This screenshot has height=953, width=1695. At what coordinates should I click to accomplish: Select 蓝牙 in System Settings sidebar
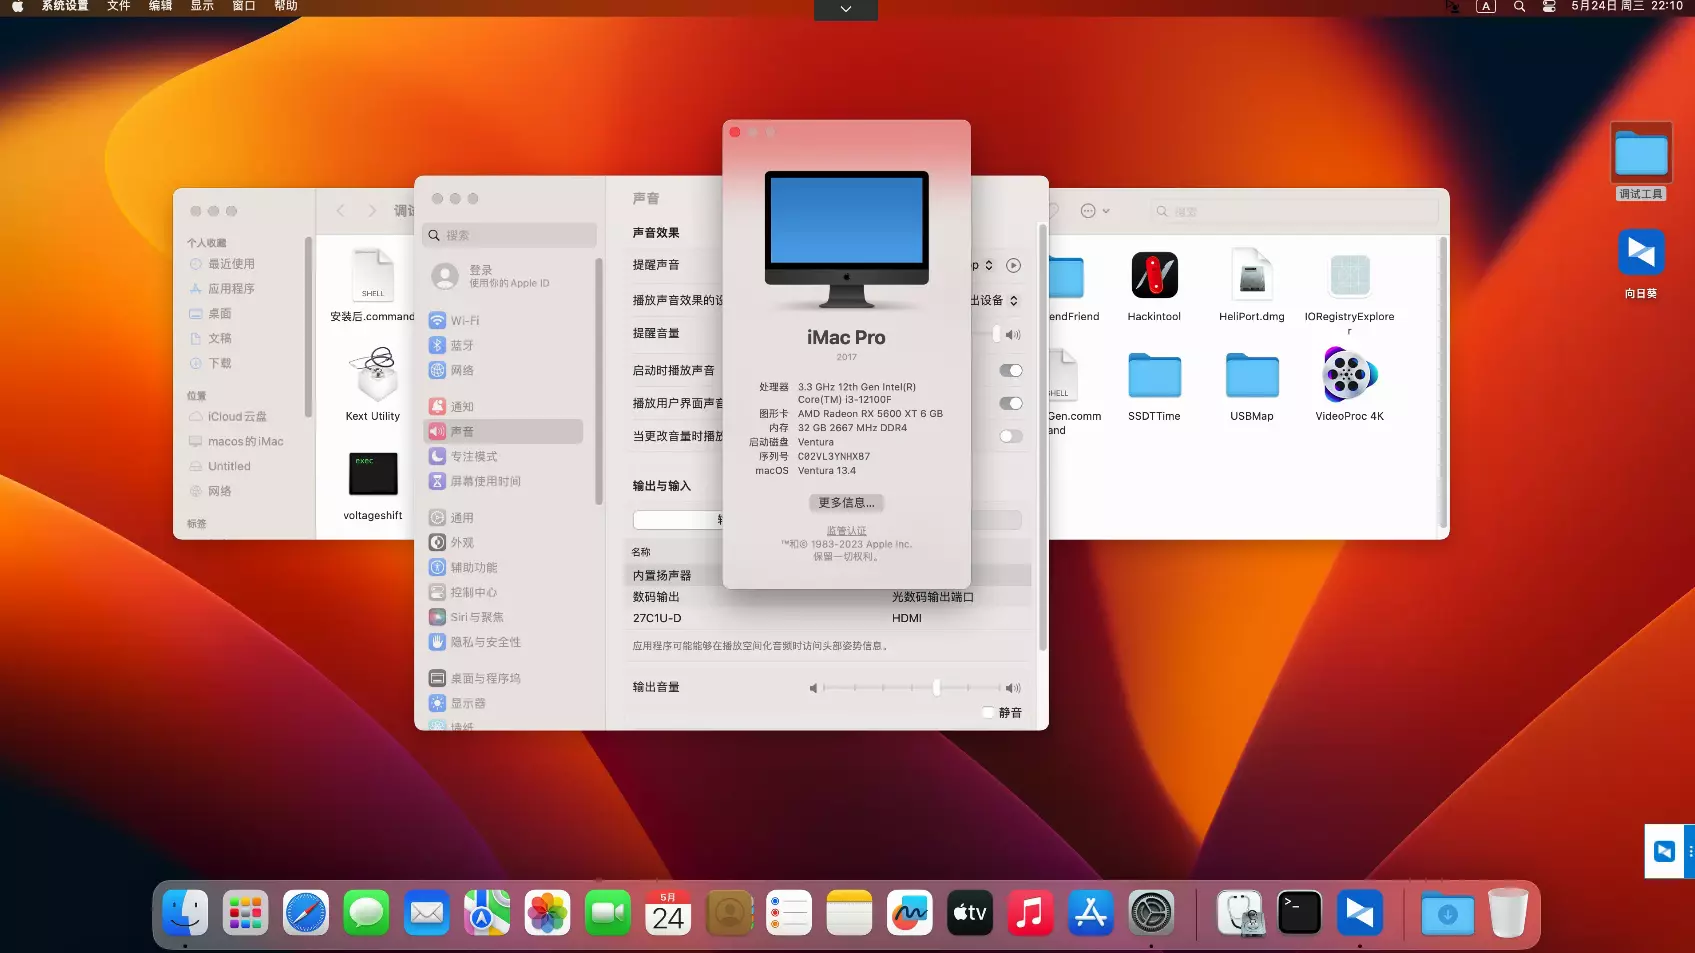[462, 345]
